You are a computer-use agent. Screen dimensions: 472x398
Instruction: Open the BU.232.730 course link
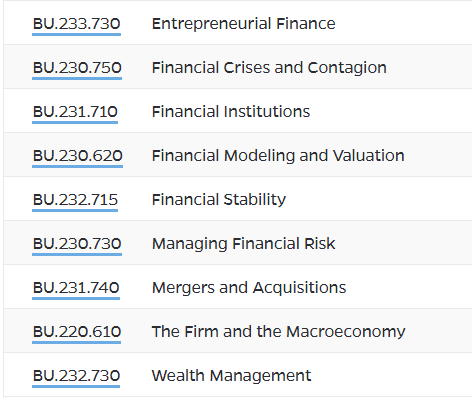coord(76,376)
